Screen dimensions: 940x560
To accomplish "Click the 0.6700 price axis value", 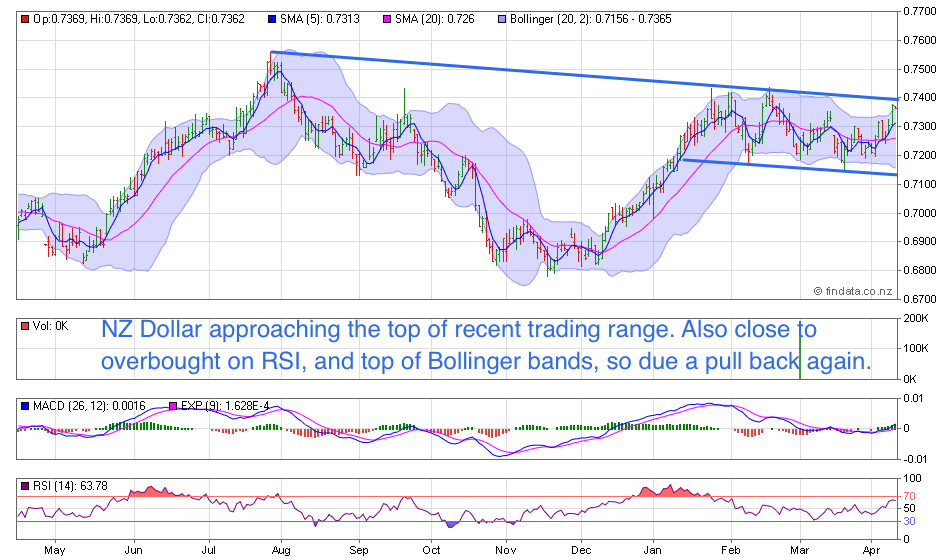I will tap(920, 299).
